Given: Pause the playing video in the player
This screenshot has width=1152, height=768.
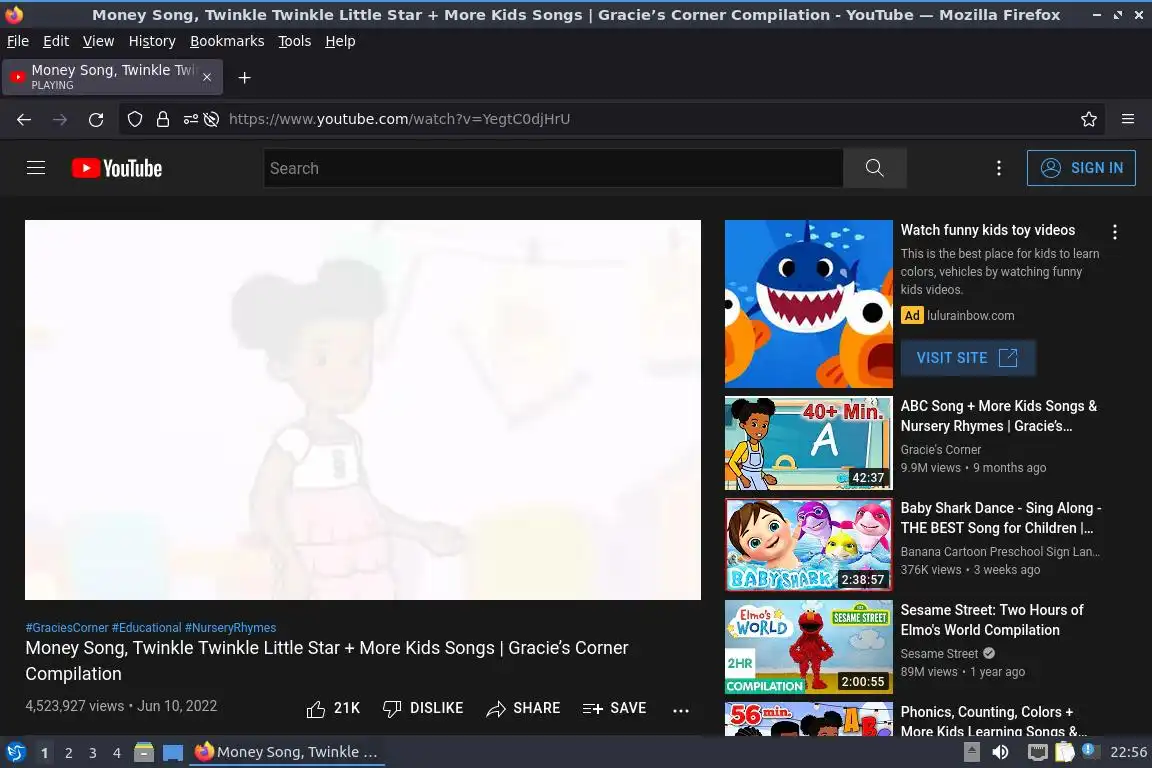Looking at the screenshot, I should [363, 410].
